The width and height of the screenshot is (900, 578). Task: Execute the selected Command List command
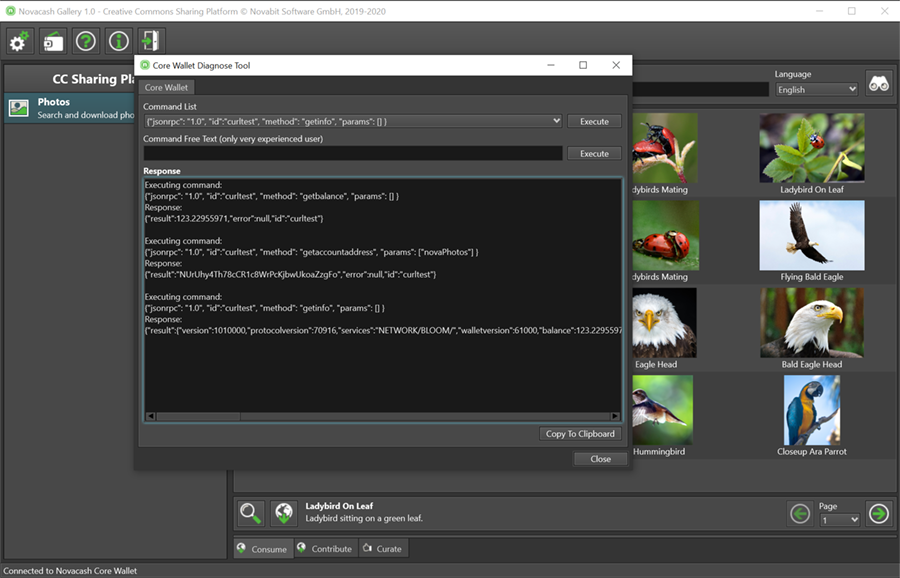pos(594,121)
